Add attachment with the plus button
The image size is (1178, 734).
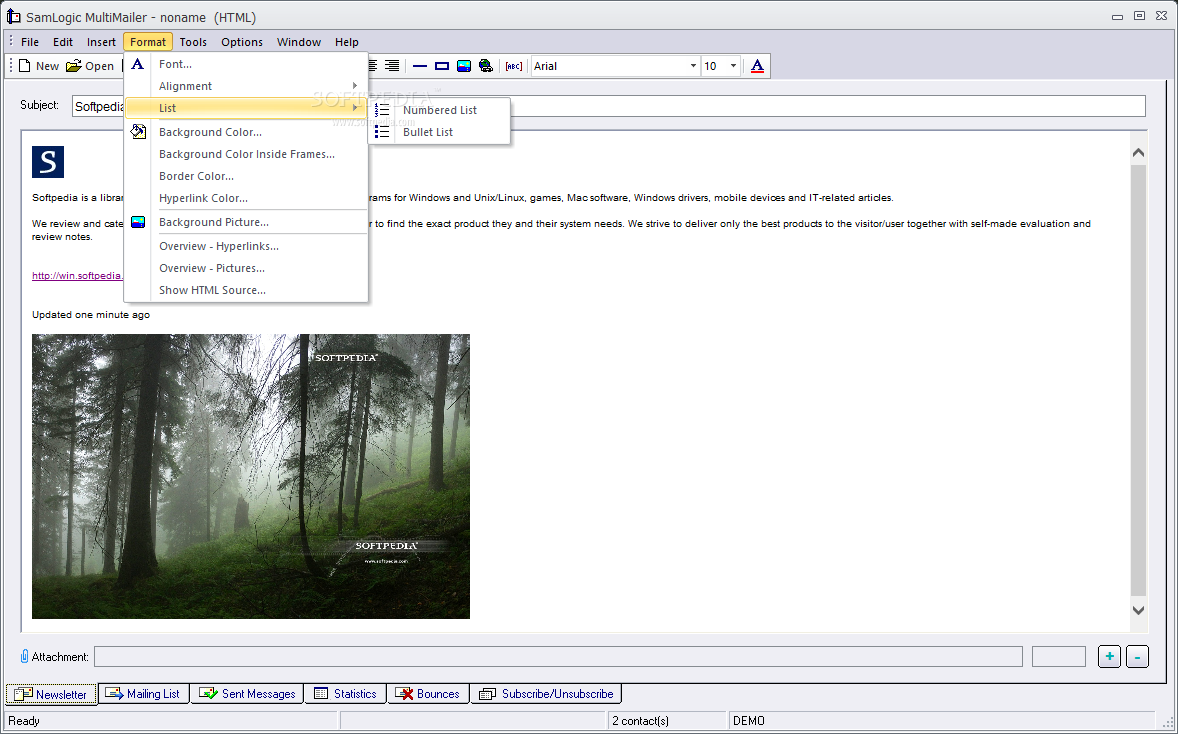click(x=1110, y=657)
